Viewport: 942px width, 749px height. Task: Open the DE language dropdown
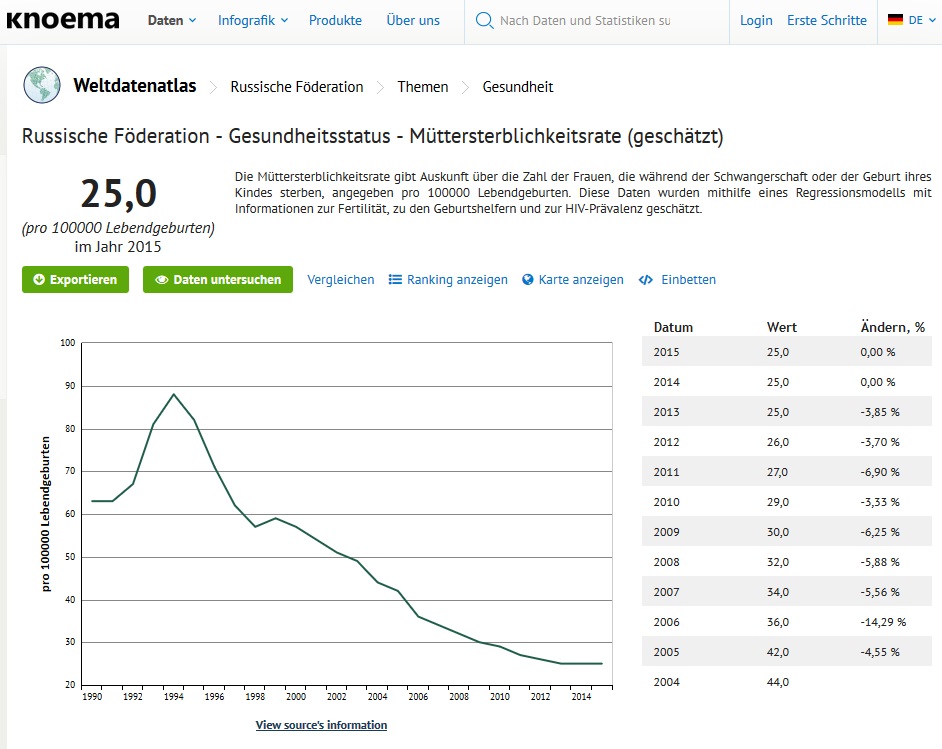click(x=922, y=20)
